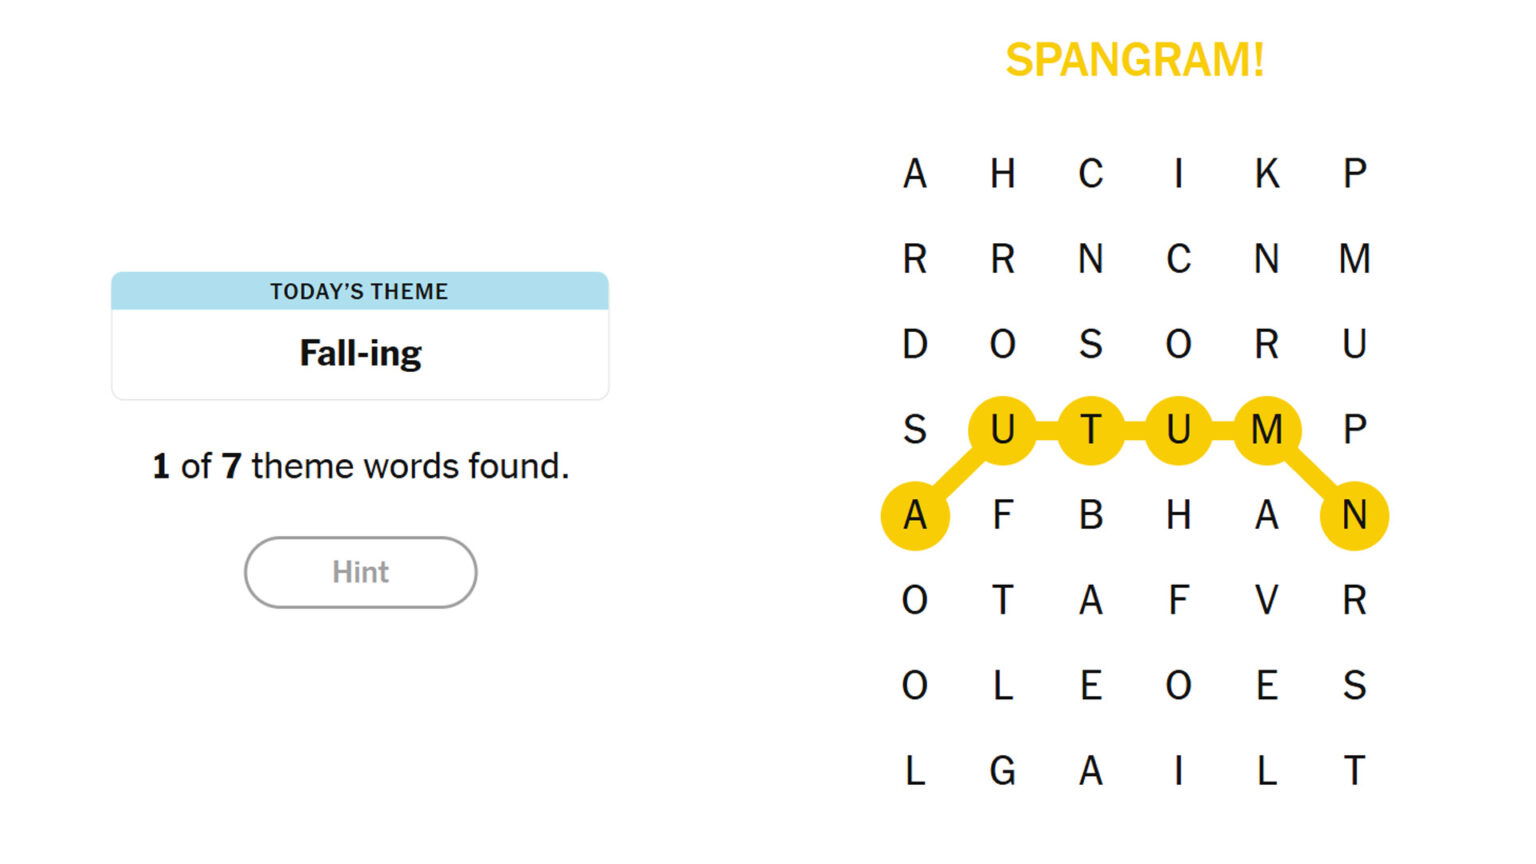Pick letter H in the top row
Screen dimensions: 1536x864
[1002, 174]
